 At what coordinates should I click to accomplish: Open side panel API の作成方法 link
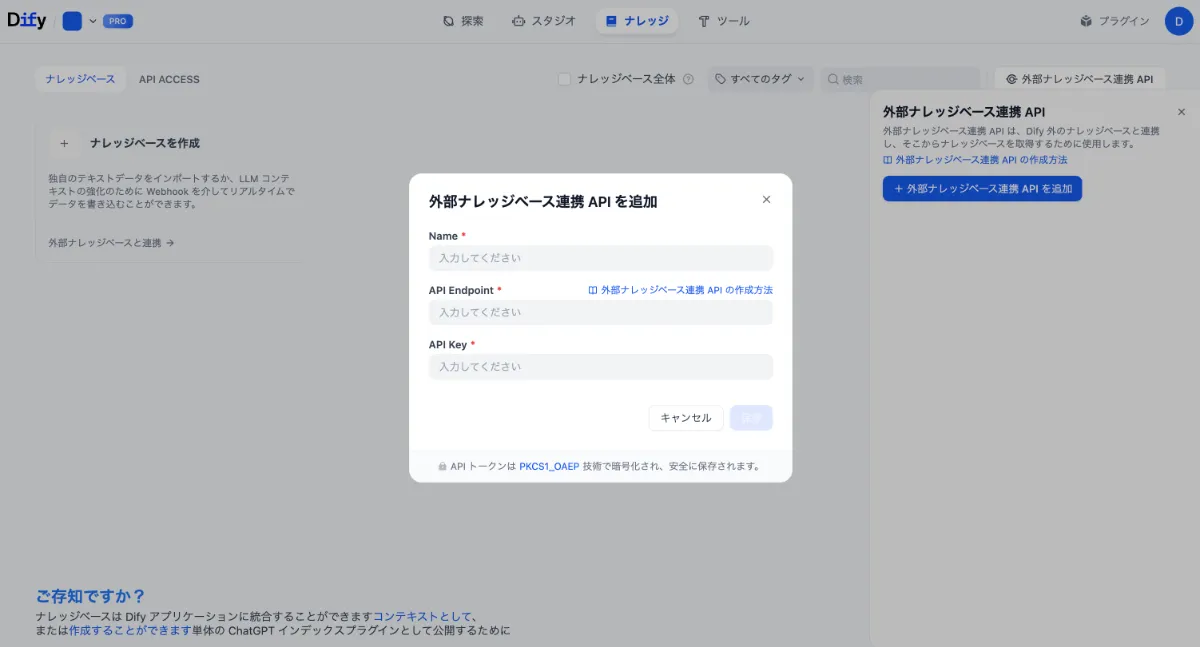coord(975,159)
